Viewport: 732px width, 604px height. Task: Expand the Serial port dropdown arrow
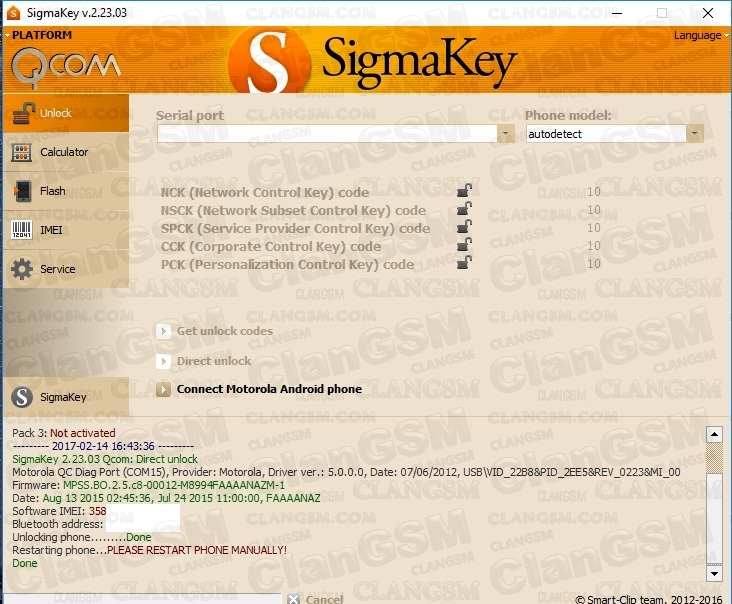pyautogui.click(x=506, y=134)
